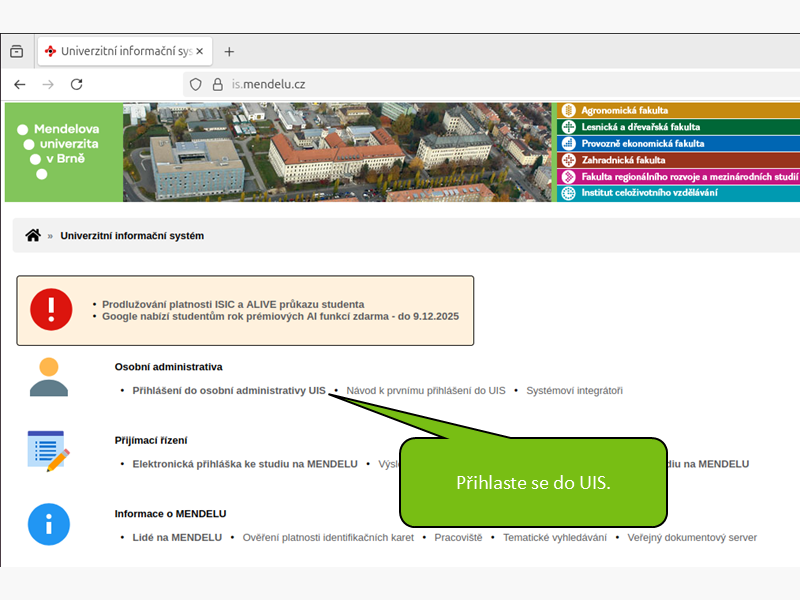The width and height of the screenshot is (800, 600).
Task: Open Elektronická přihláška ke studiu na MENDELU
Action: click(x=245, y=464)
